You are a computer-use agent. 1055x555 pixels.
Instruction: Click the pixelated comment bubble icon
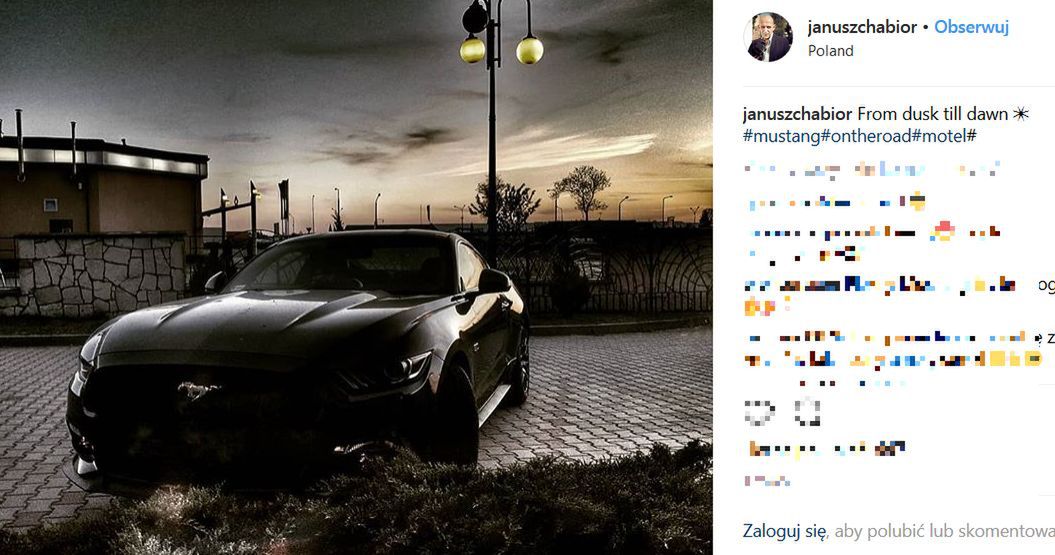pyautogui.click(x=807, y=412)
